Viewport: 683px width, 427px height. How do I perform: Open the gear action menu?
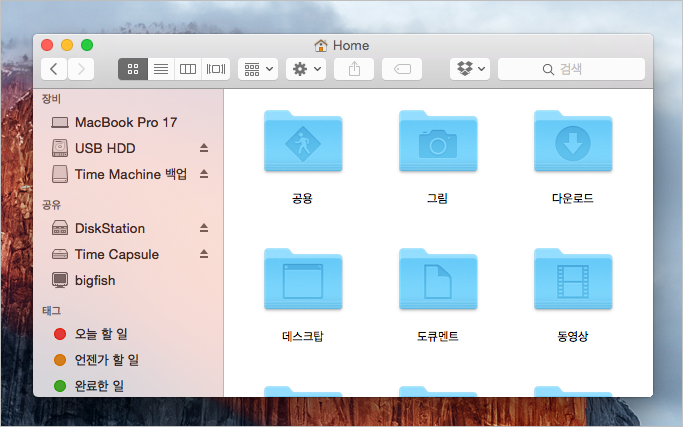306,69
